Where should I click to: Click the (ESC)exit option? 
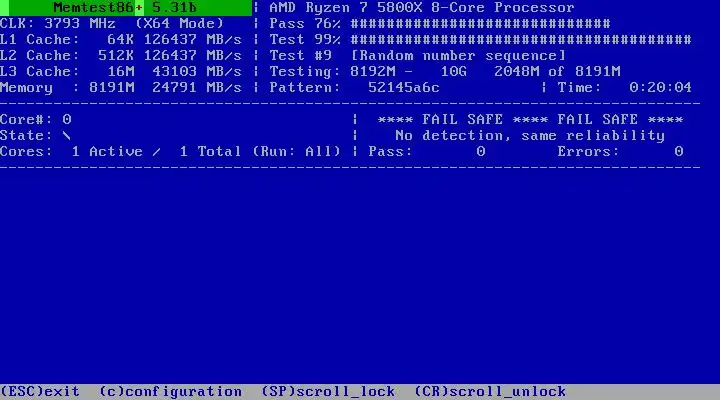tap(40, 391)
